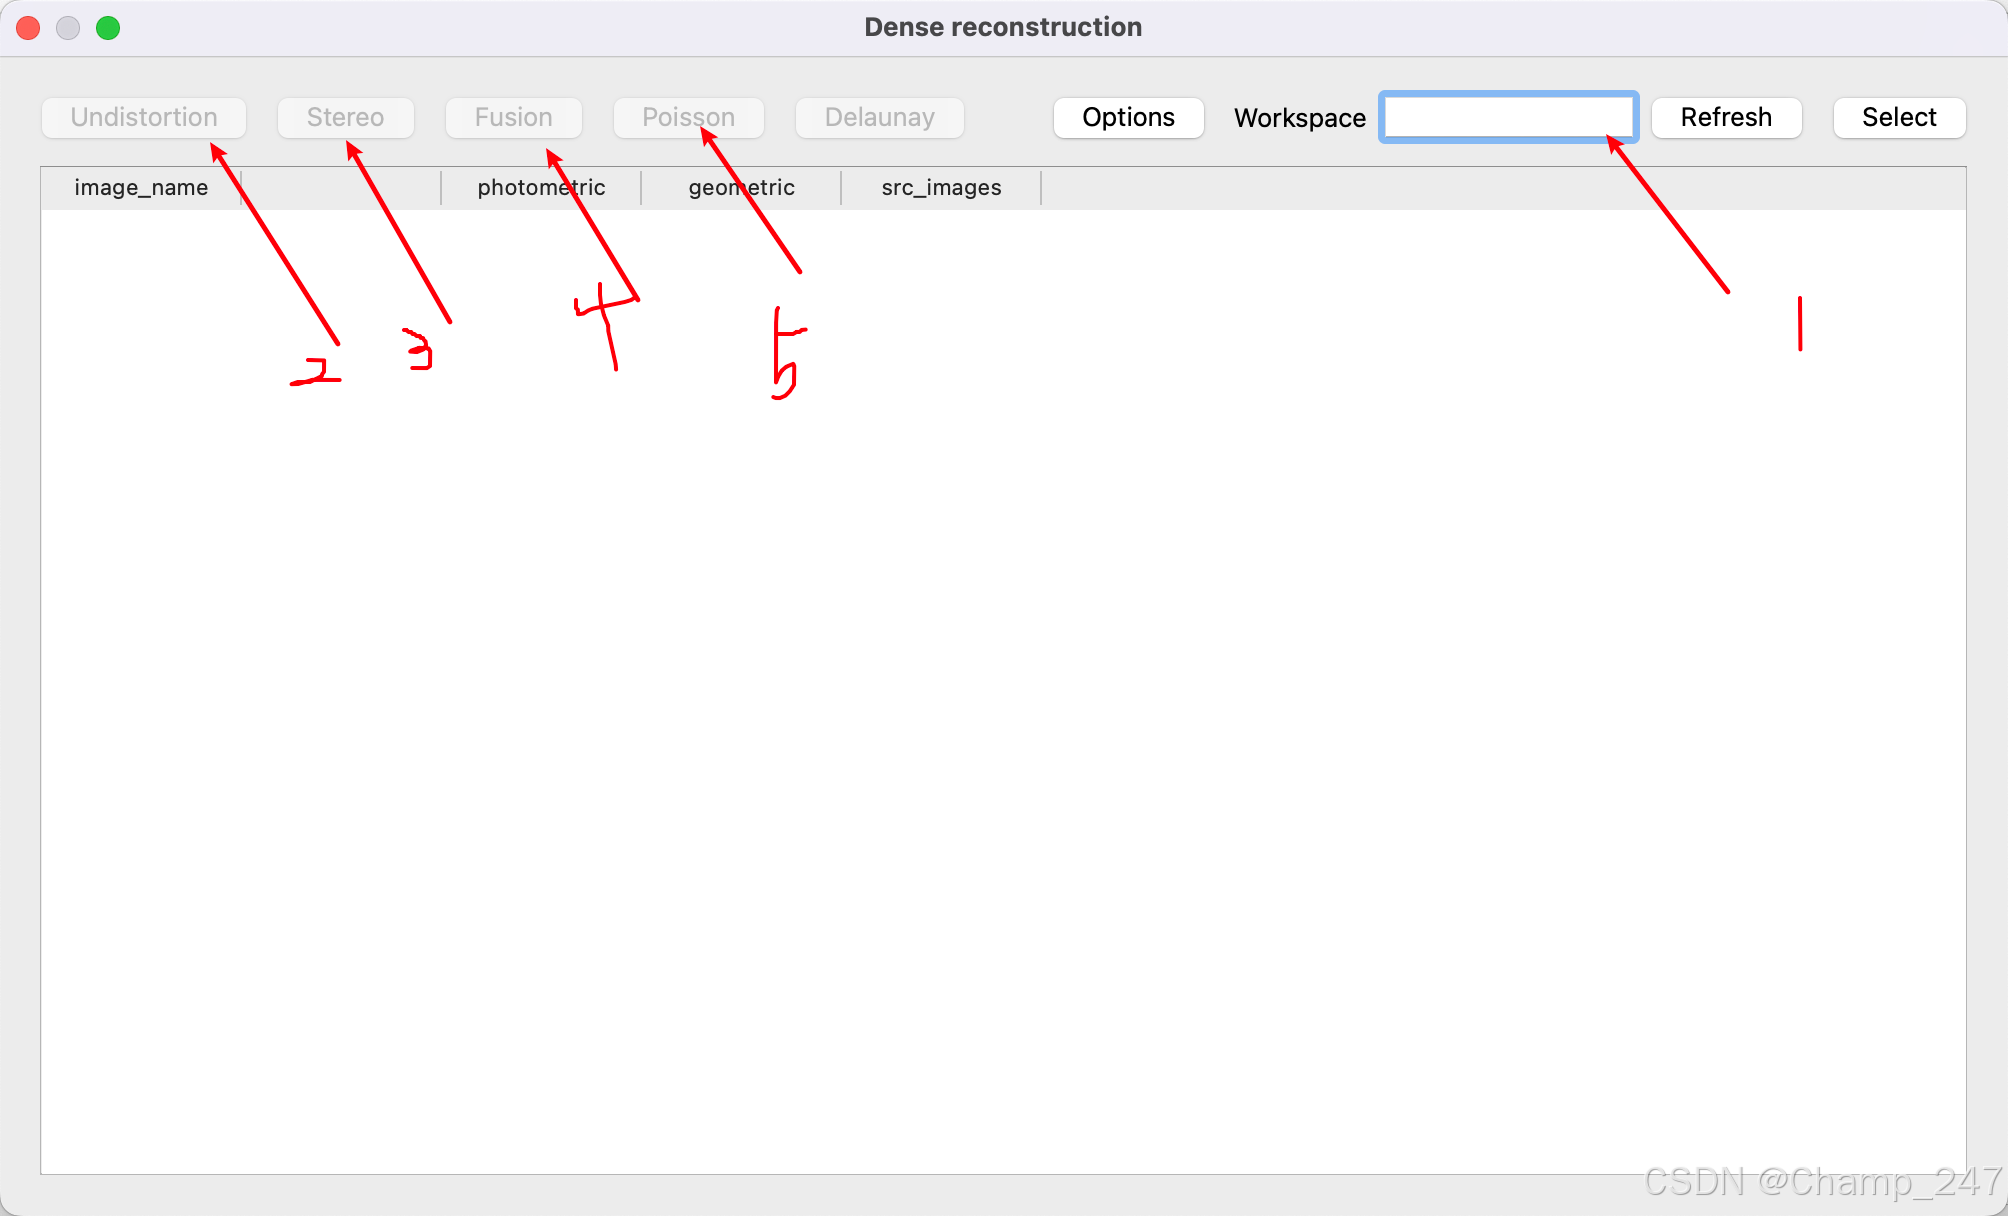This screenshot has height=1216, width=2008.
Task: Start the Stereo processing button
Action: pos(345,117)
